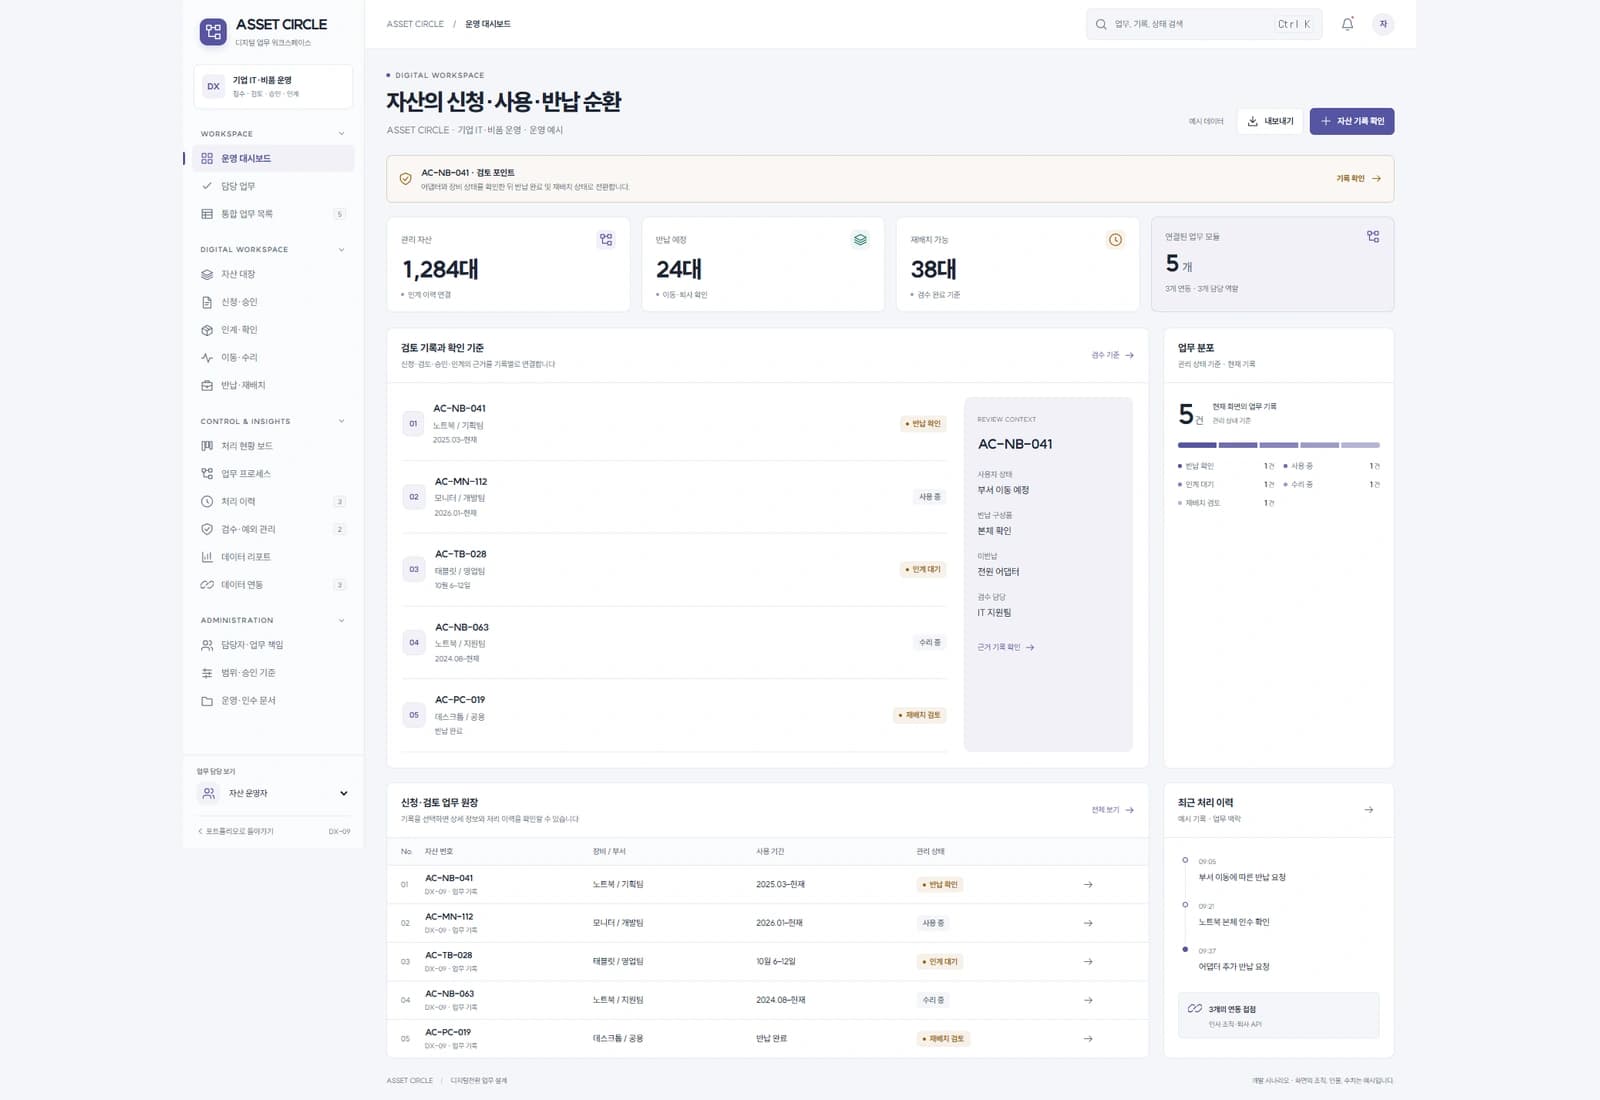
Task: Click the 내보내기 export button
Action: (1270, 121)
